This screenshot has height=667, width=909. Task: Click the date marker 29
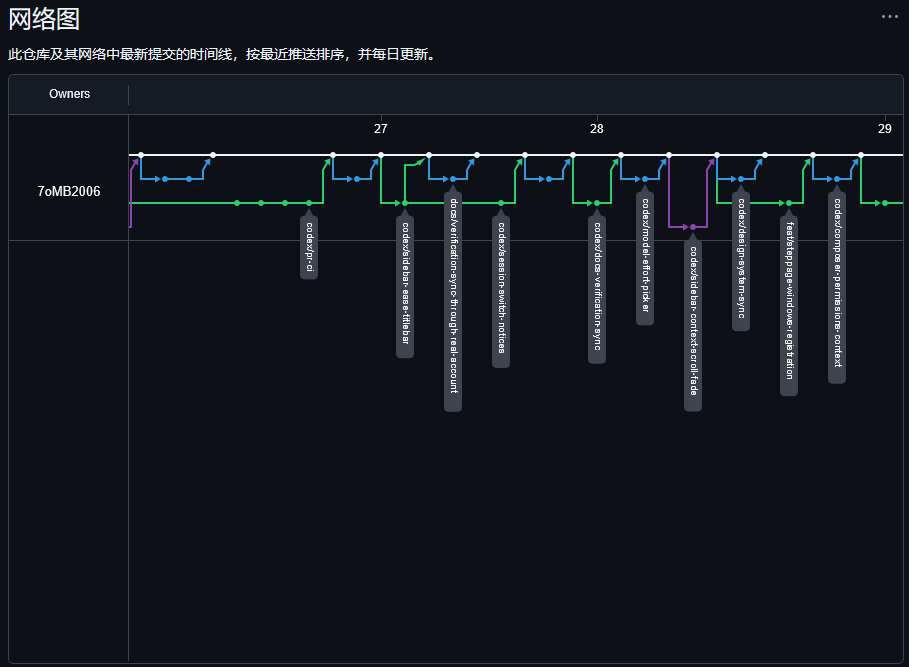click(x=885, y=129)
